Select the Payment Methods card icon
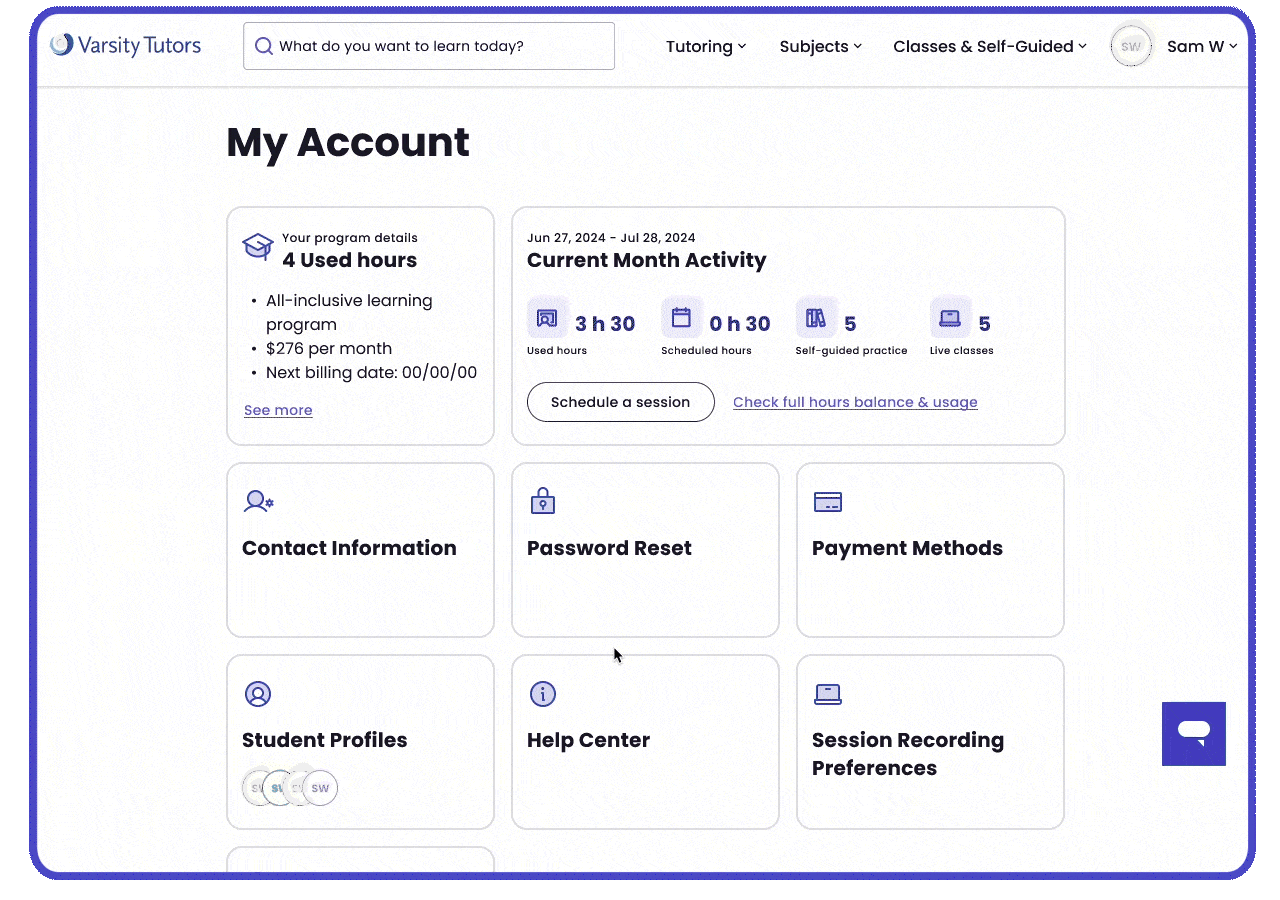Screen dimensions: 1280x900 tap(828, 501)
